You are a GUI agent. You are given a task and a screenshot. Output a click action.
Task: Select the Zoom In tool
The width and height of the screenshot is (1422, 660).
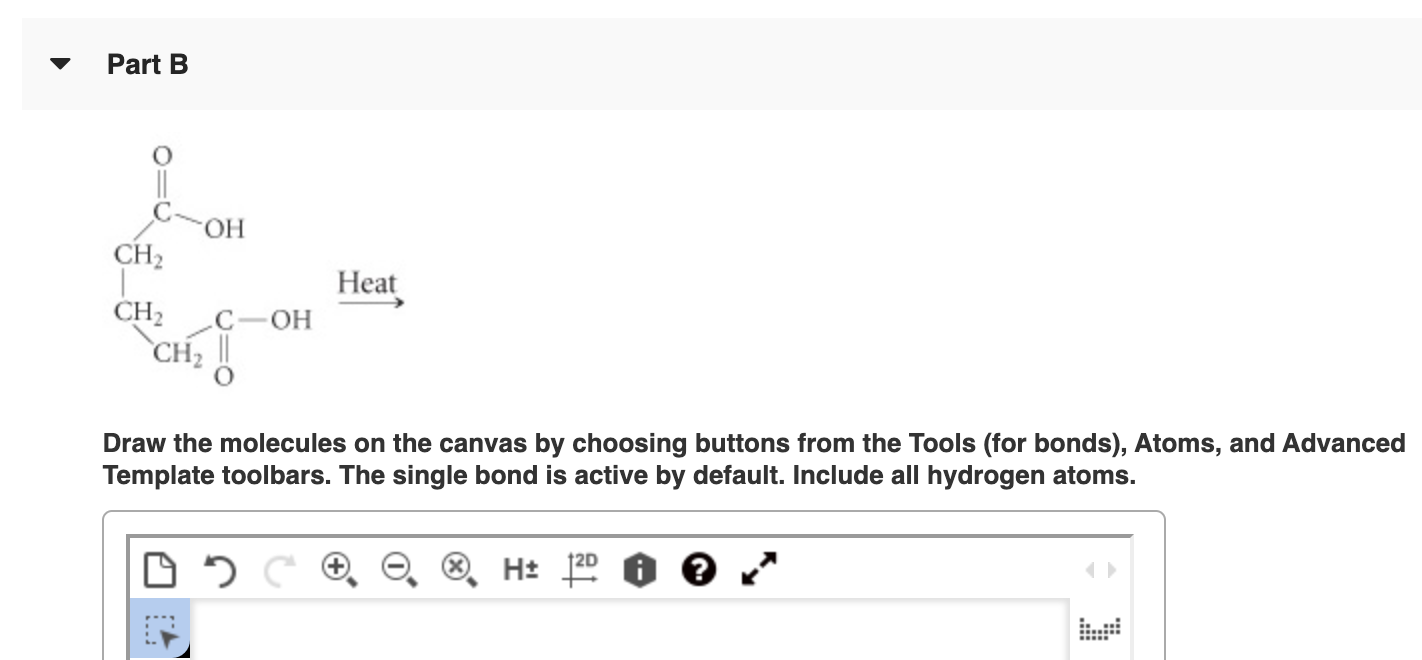(x=337, y=570)
